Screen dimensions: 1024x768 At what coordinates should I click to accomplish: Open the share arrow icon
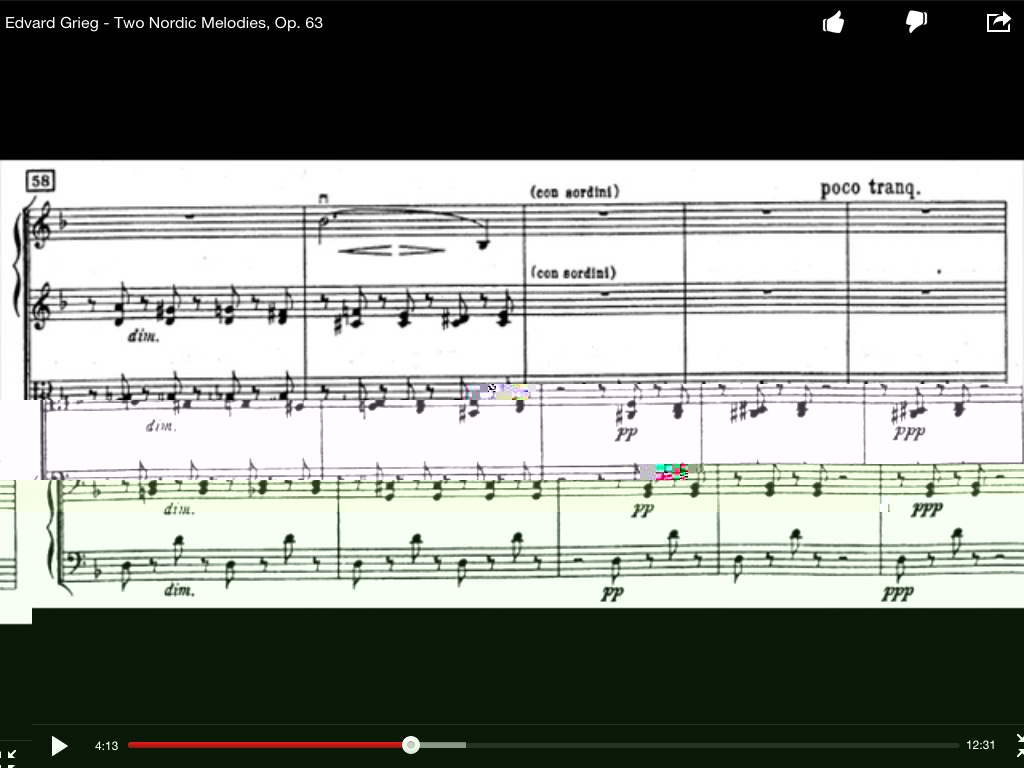tap(999, 22)
